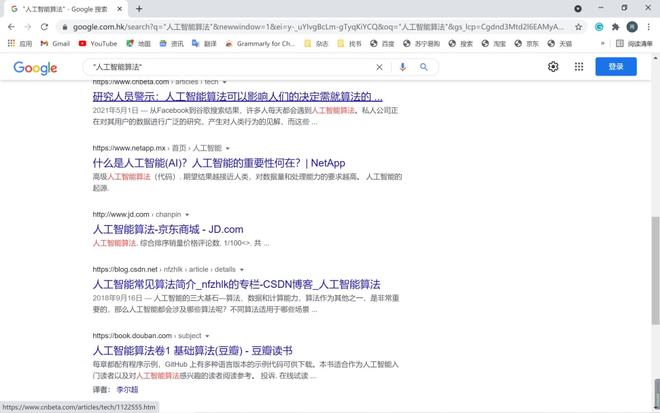The height and width of the screenshot is (413, 660).
Task: Open the CSDN 人工智能常见算法简介 result
Action: click(237, 285)
